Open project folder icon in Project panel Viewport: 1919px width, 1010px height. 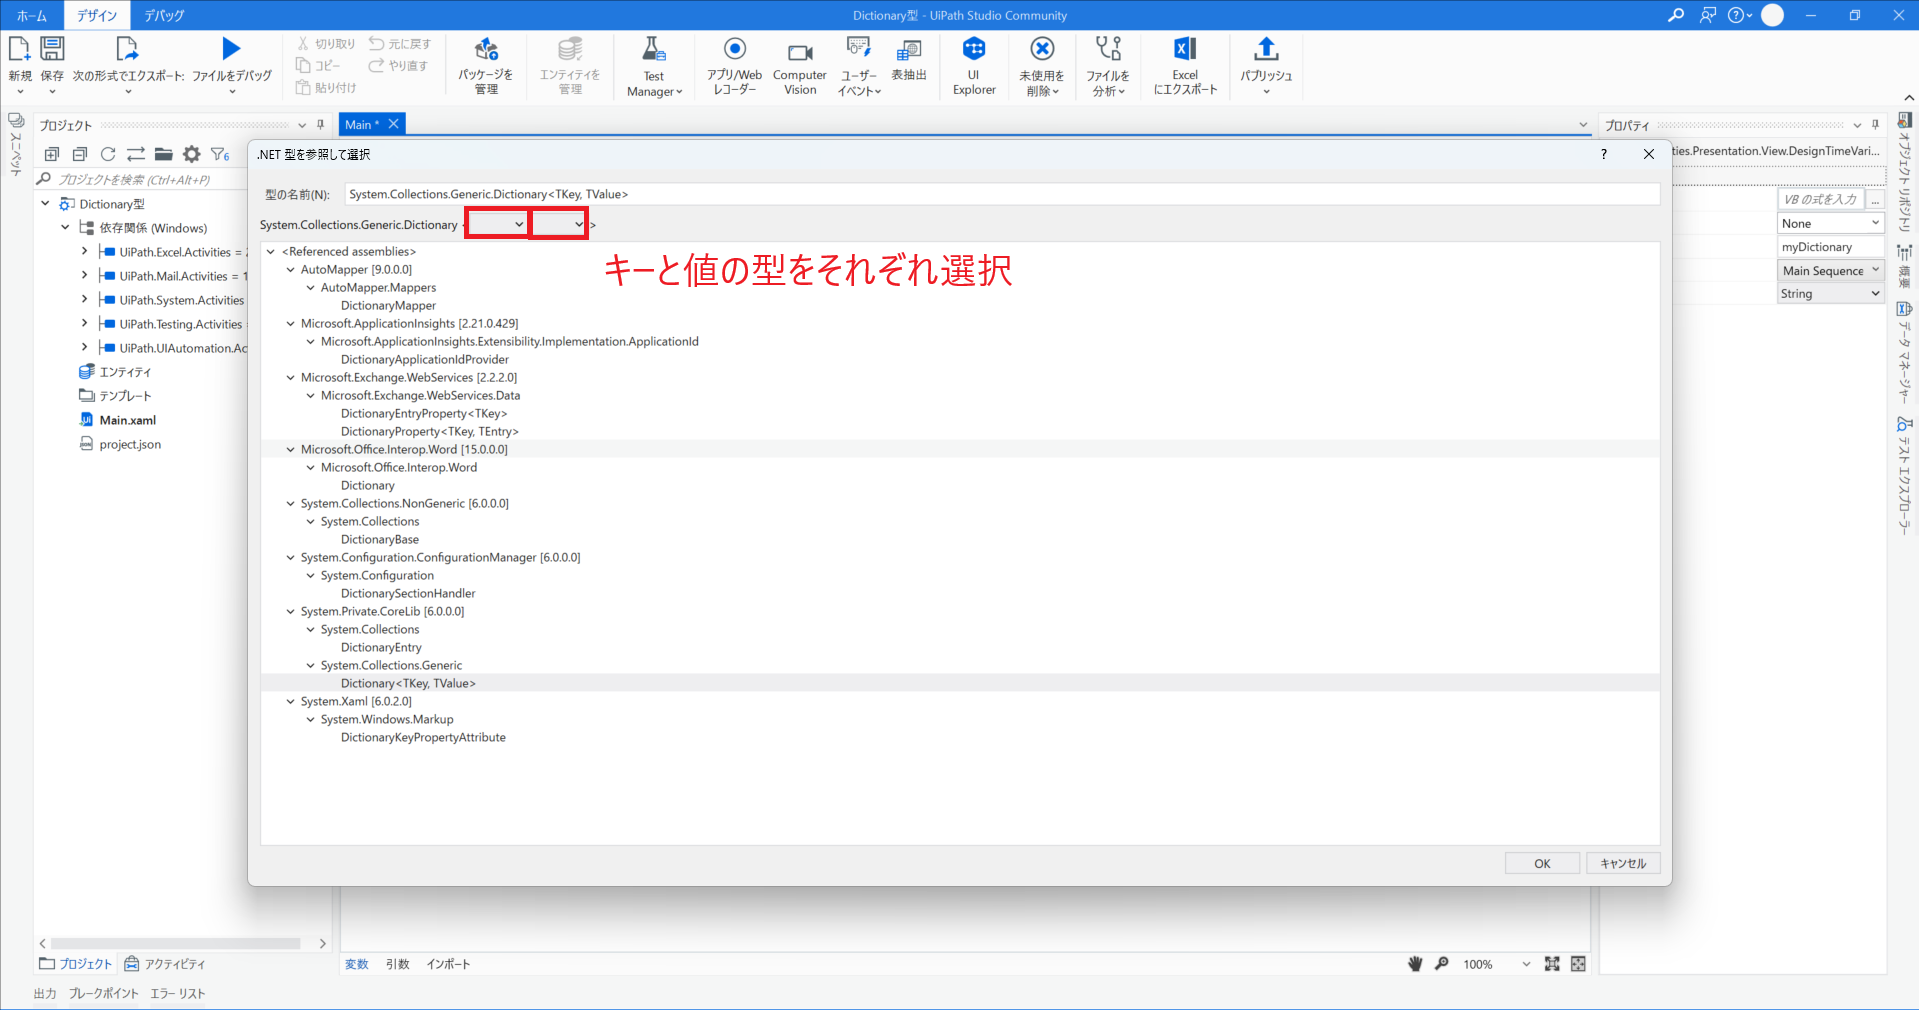164,154
